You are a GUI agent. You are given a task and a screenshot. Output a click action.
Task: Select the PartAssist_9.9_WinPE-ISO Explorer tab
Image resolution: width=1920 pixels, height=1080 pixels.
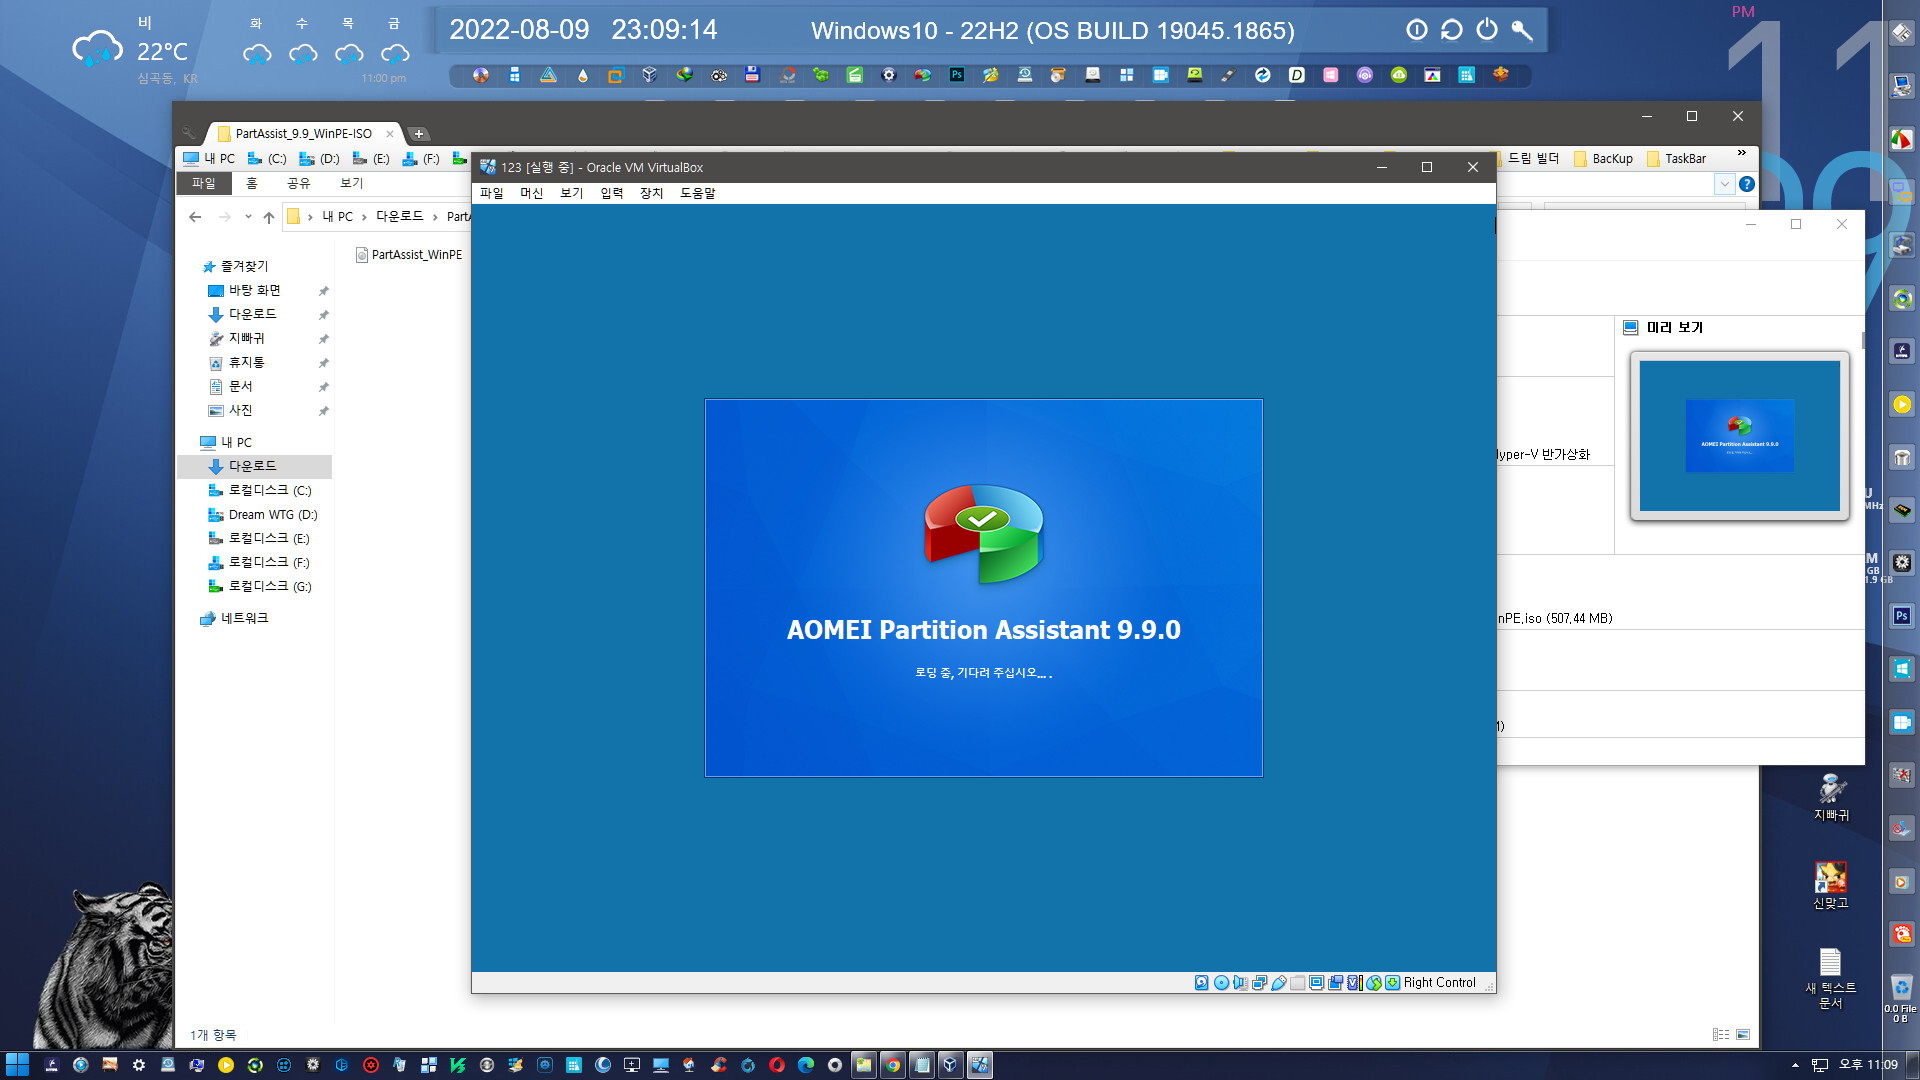click(x=303, y=133)
